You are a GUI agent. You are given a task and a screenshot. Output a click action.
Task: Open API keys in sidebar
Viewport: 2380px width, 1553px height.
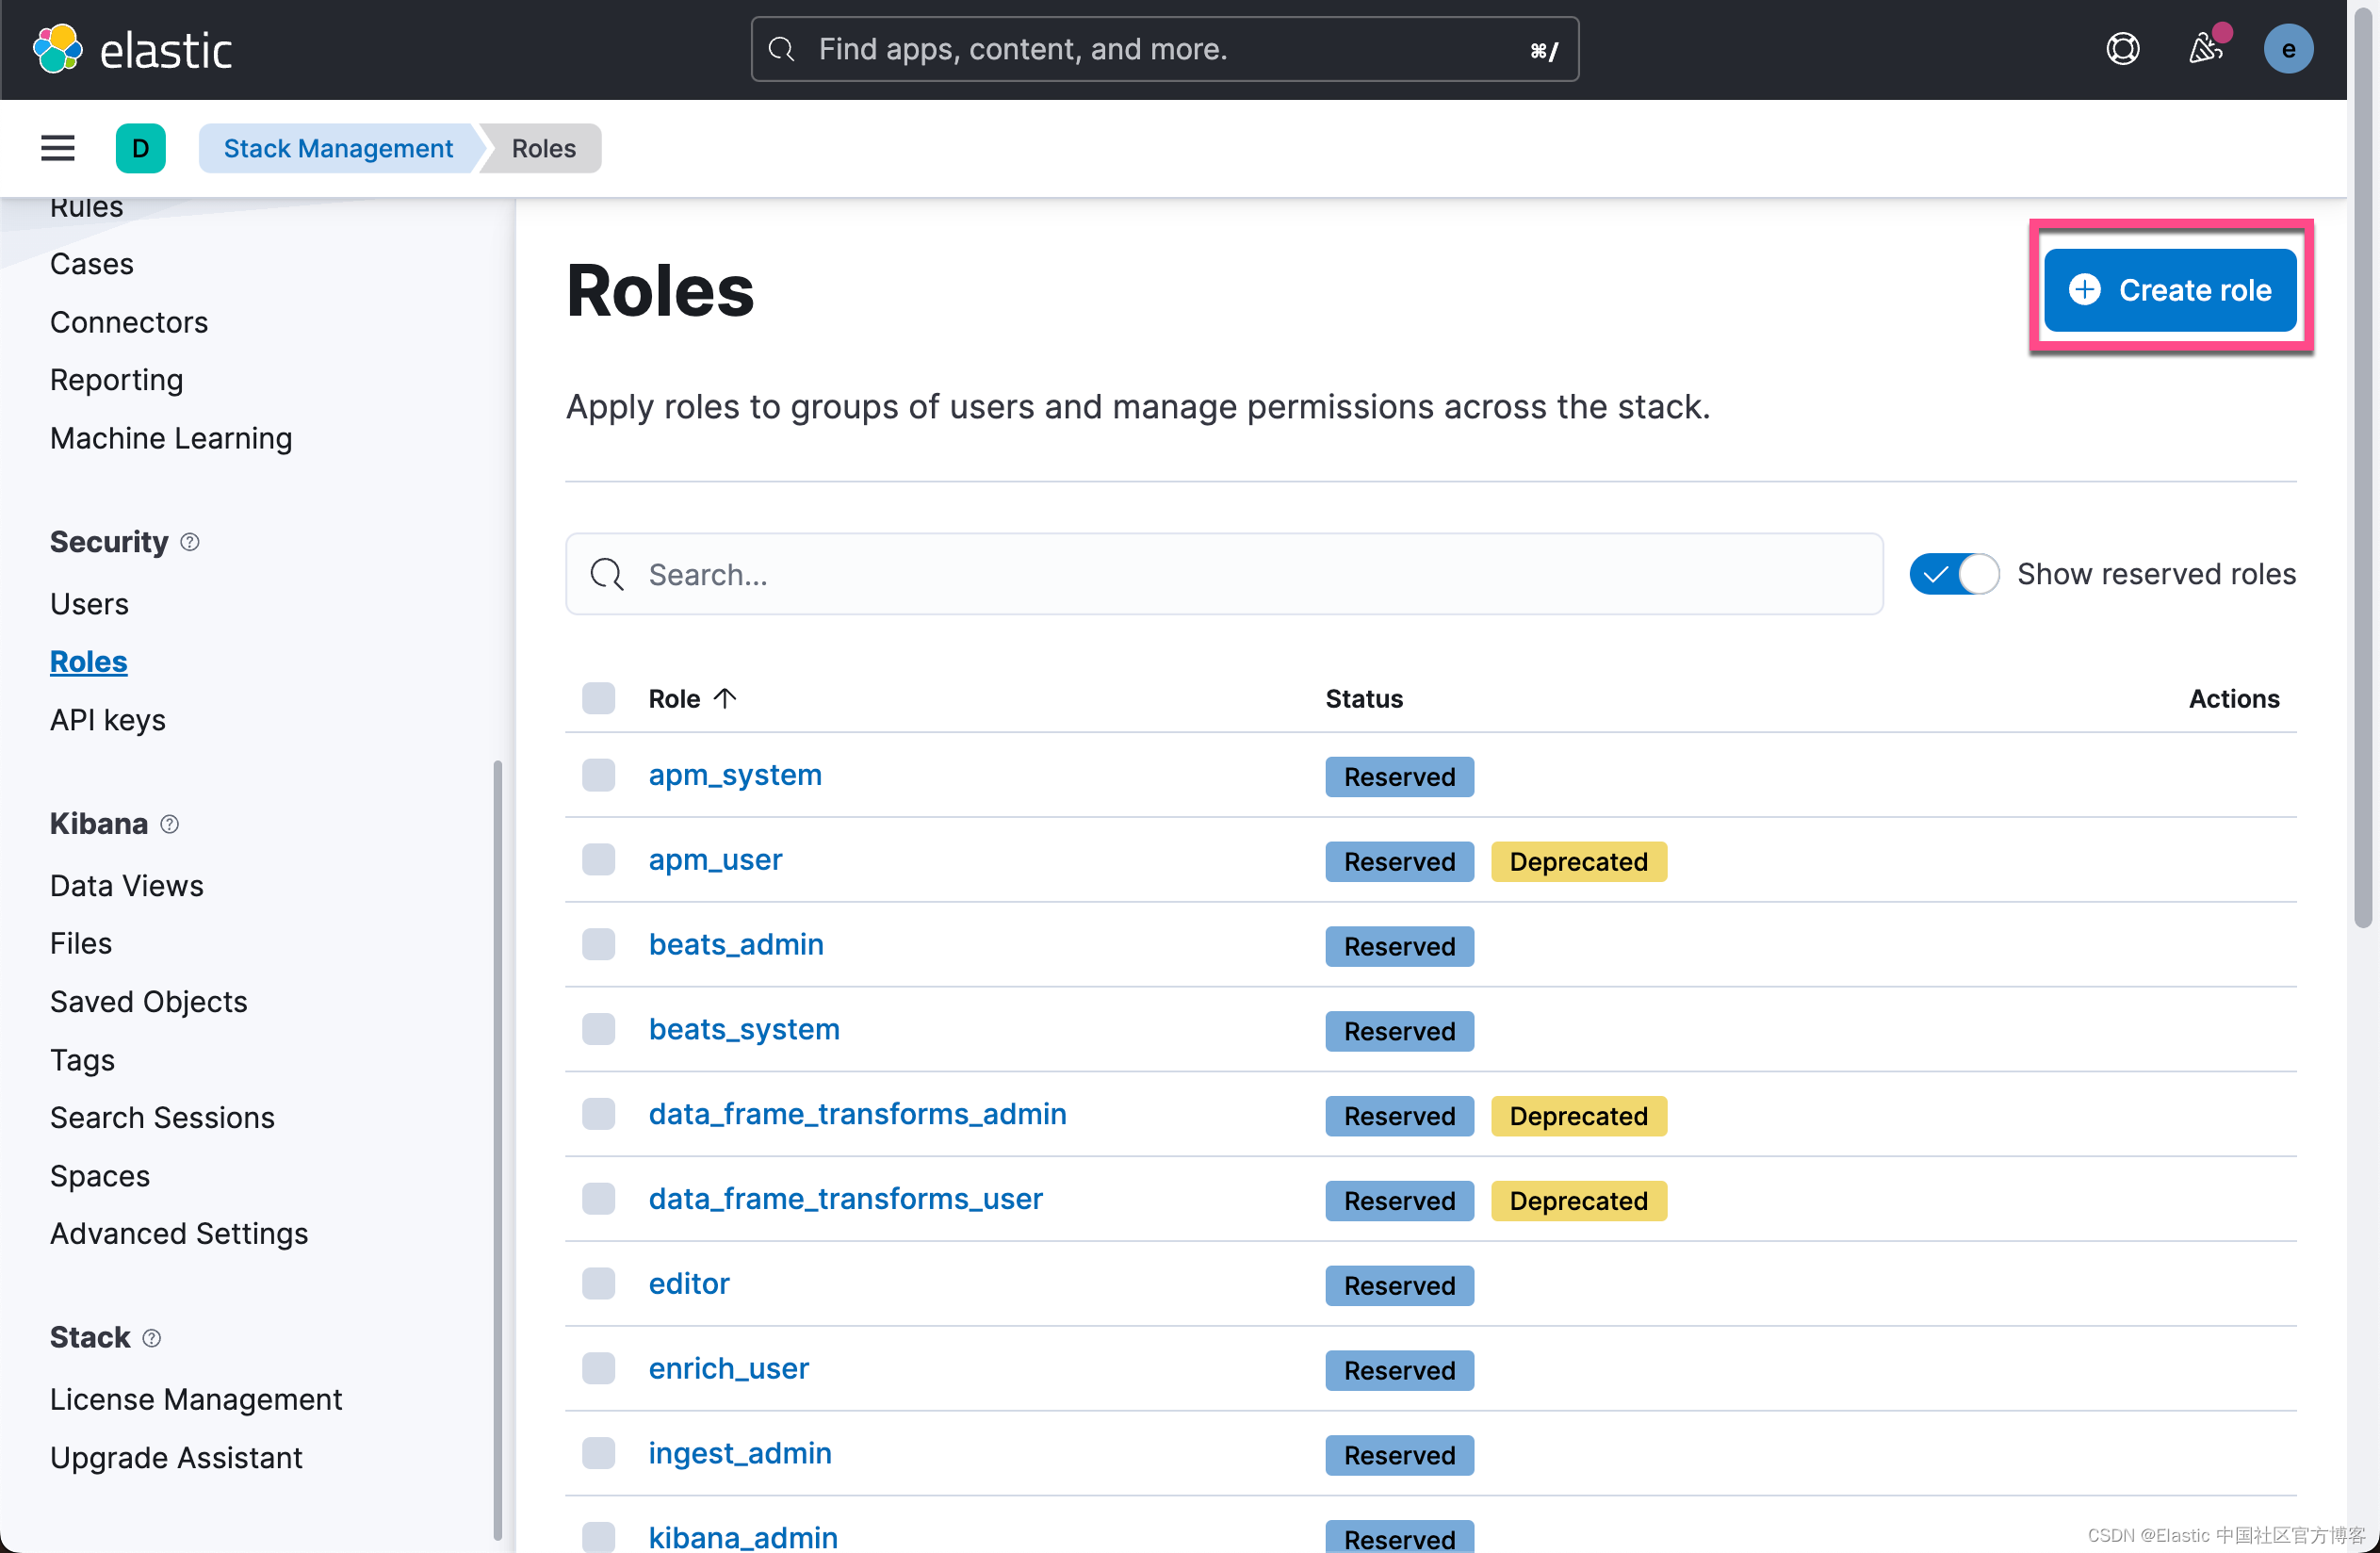click(108, 720)
